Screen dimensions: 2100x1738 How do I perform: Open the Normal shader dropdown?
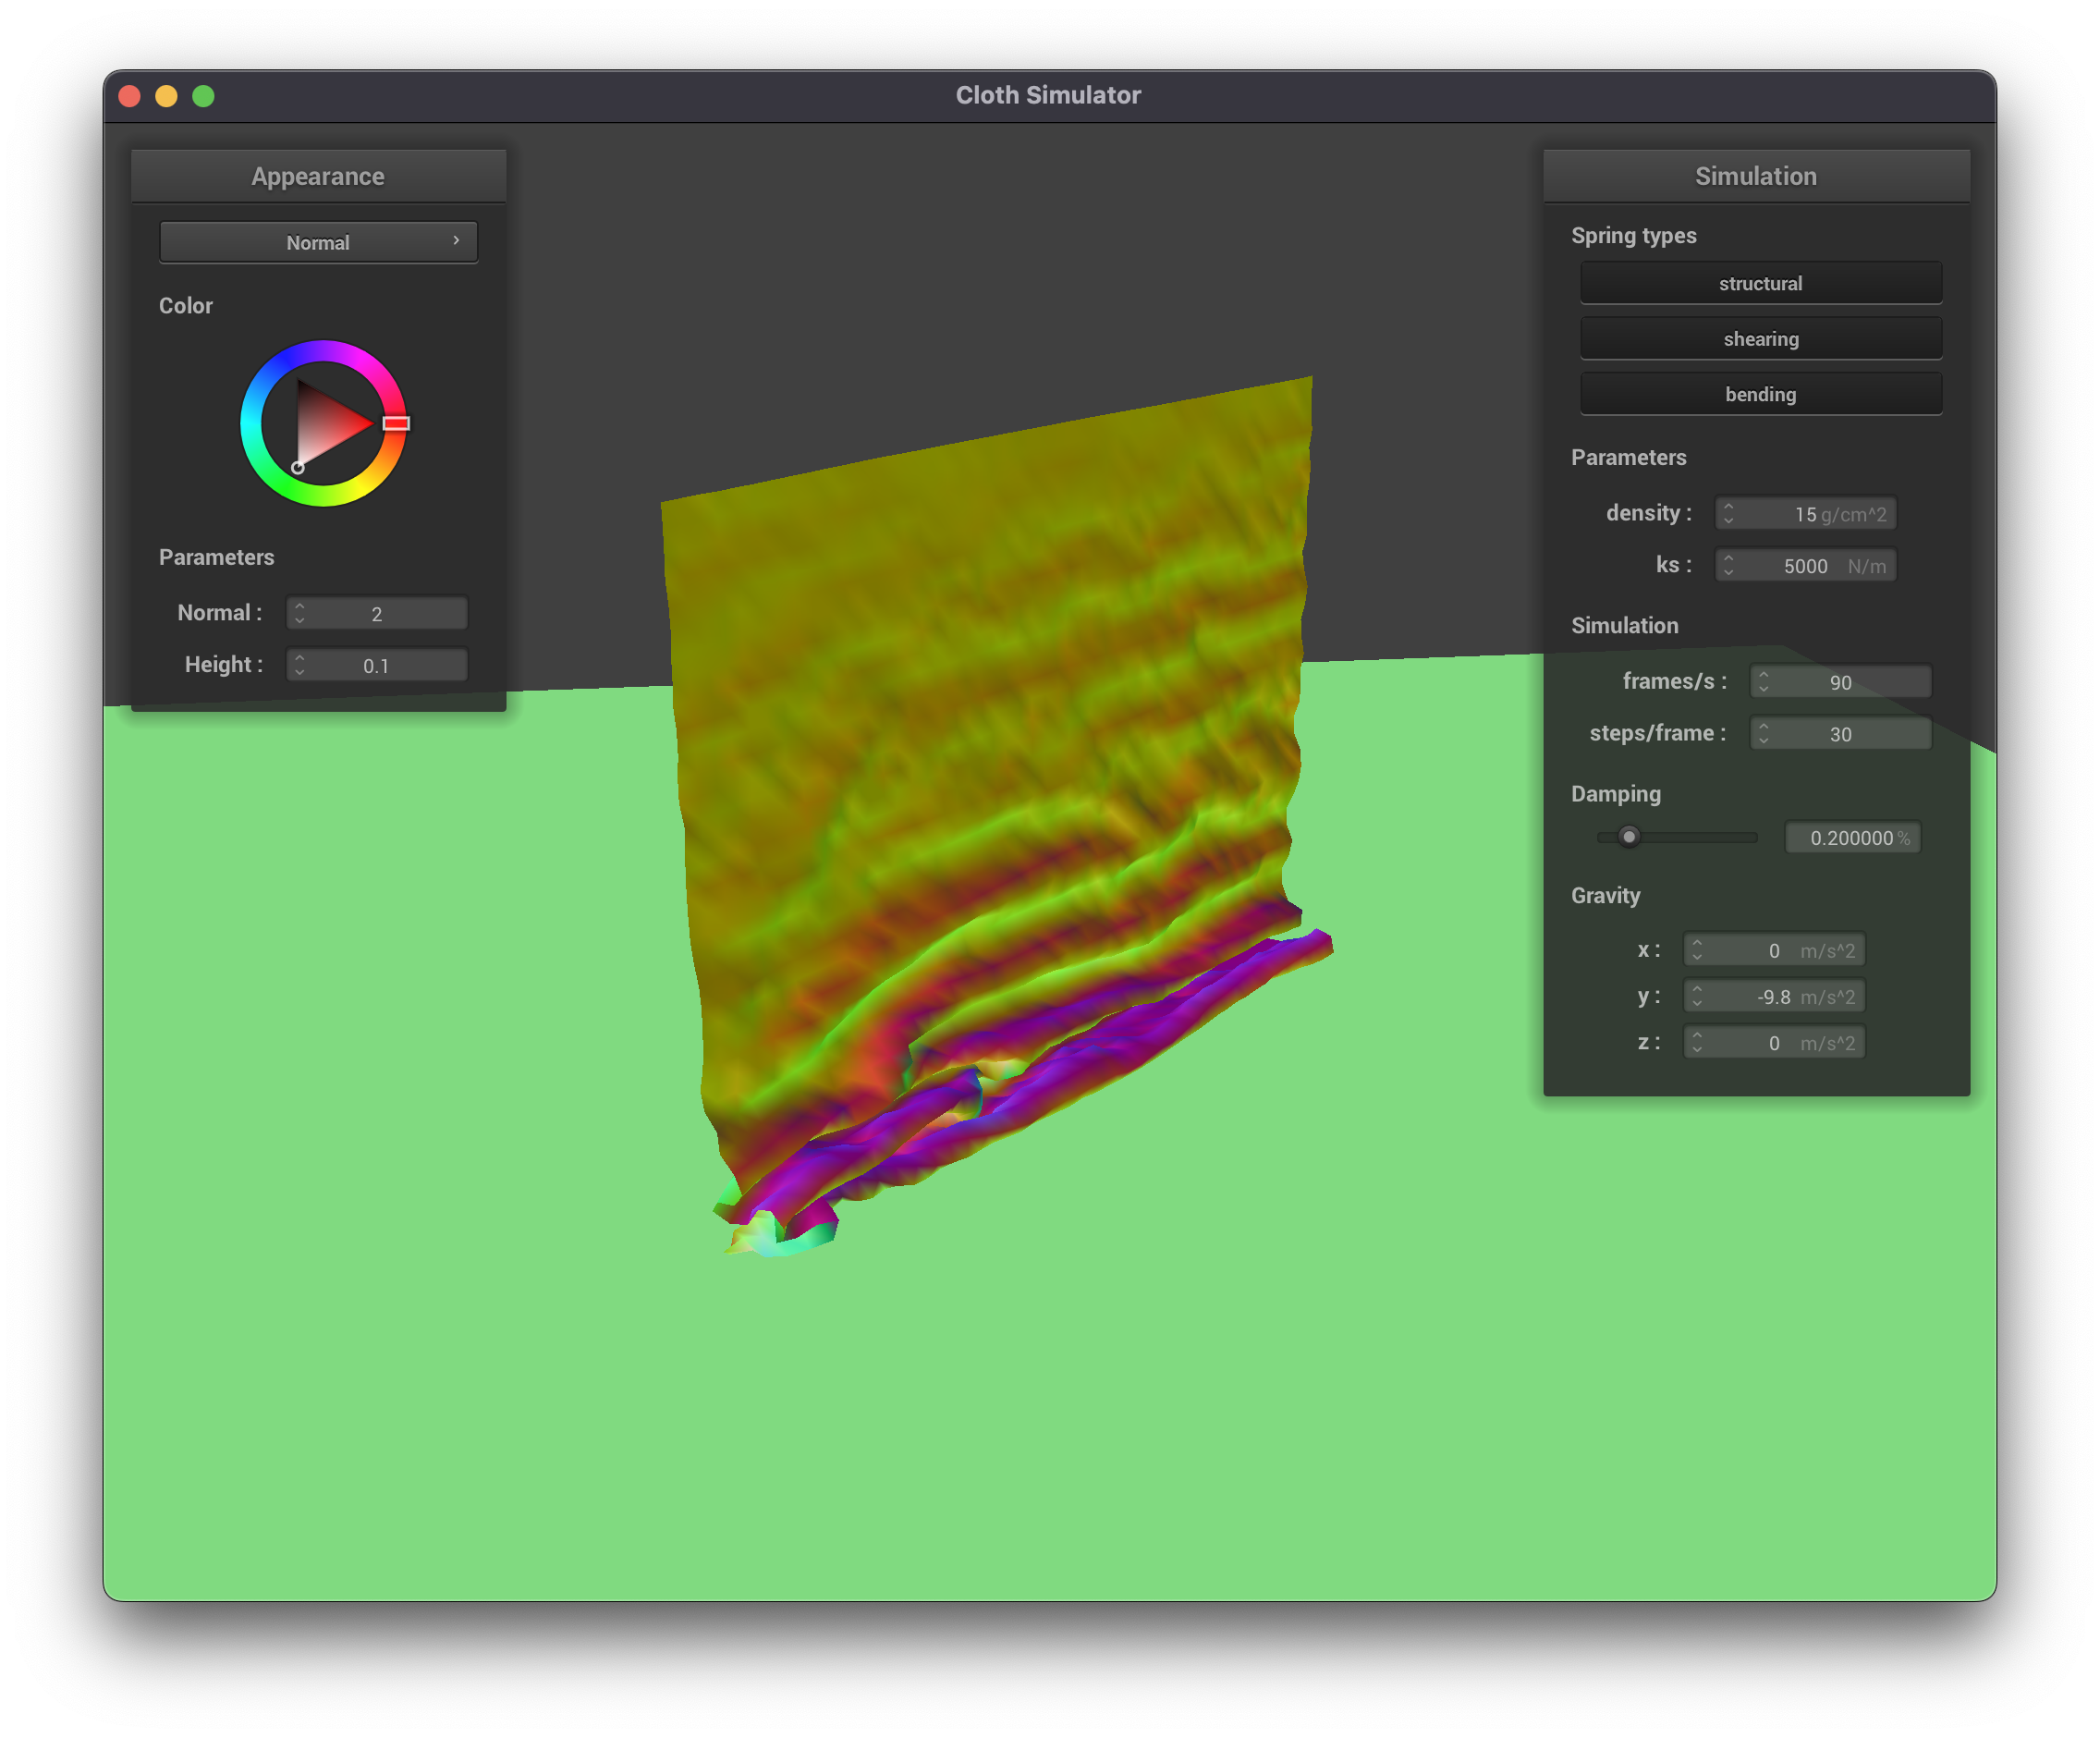coord(318,242)
